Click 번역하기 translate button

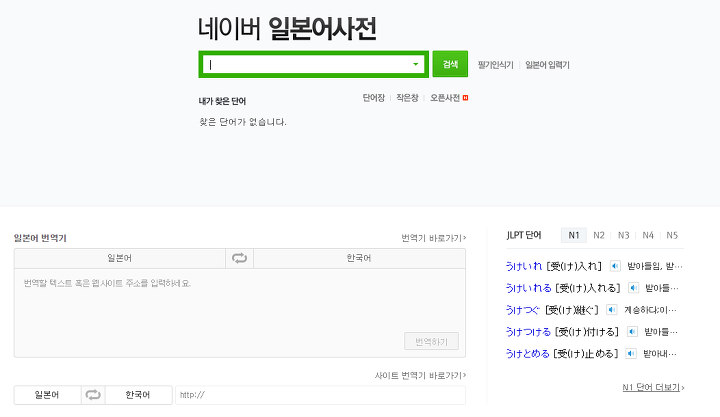(x=431, y=341)
